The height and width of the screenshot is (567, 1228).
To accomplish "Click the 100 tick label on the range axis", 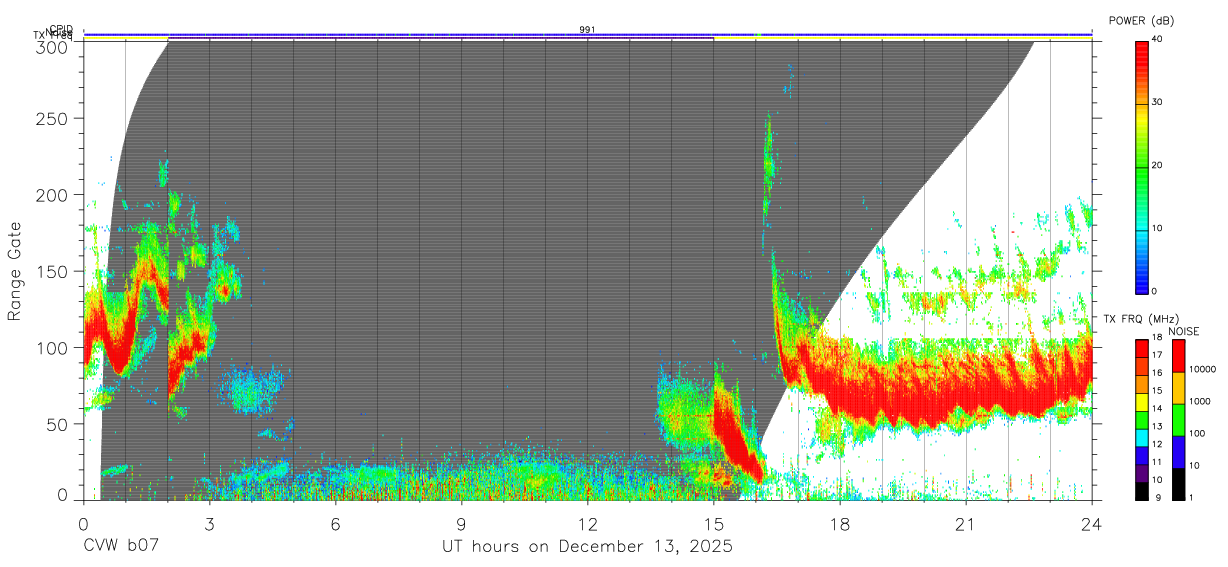I will pos(53,347).
